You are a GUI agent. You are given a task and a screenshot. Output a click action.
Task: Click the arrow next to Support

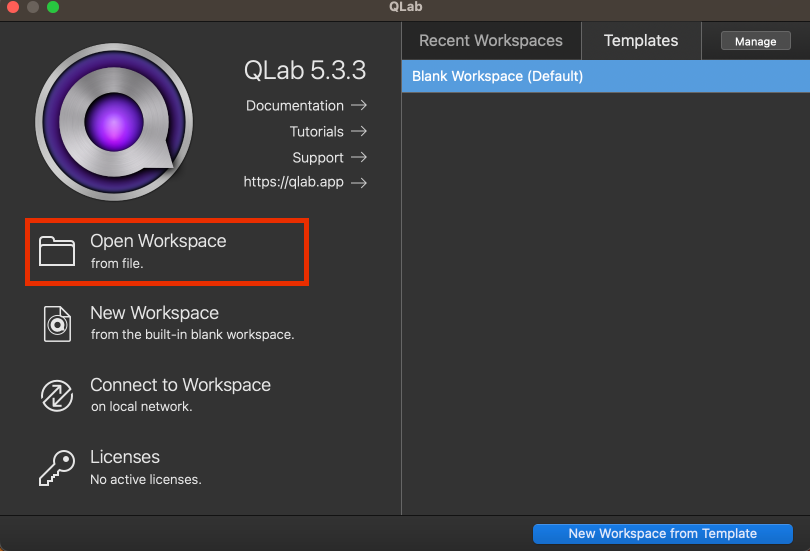point(359,157)
